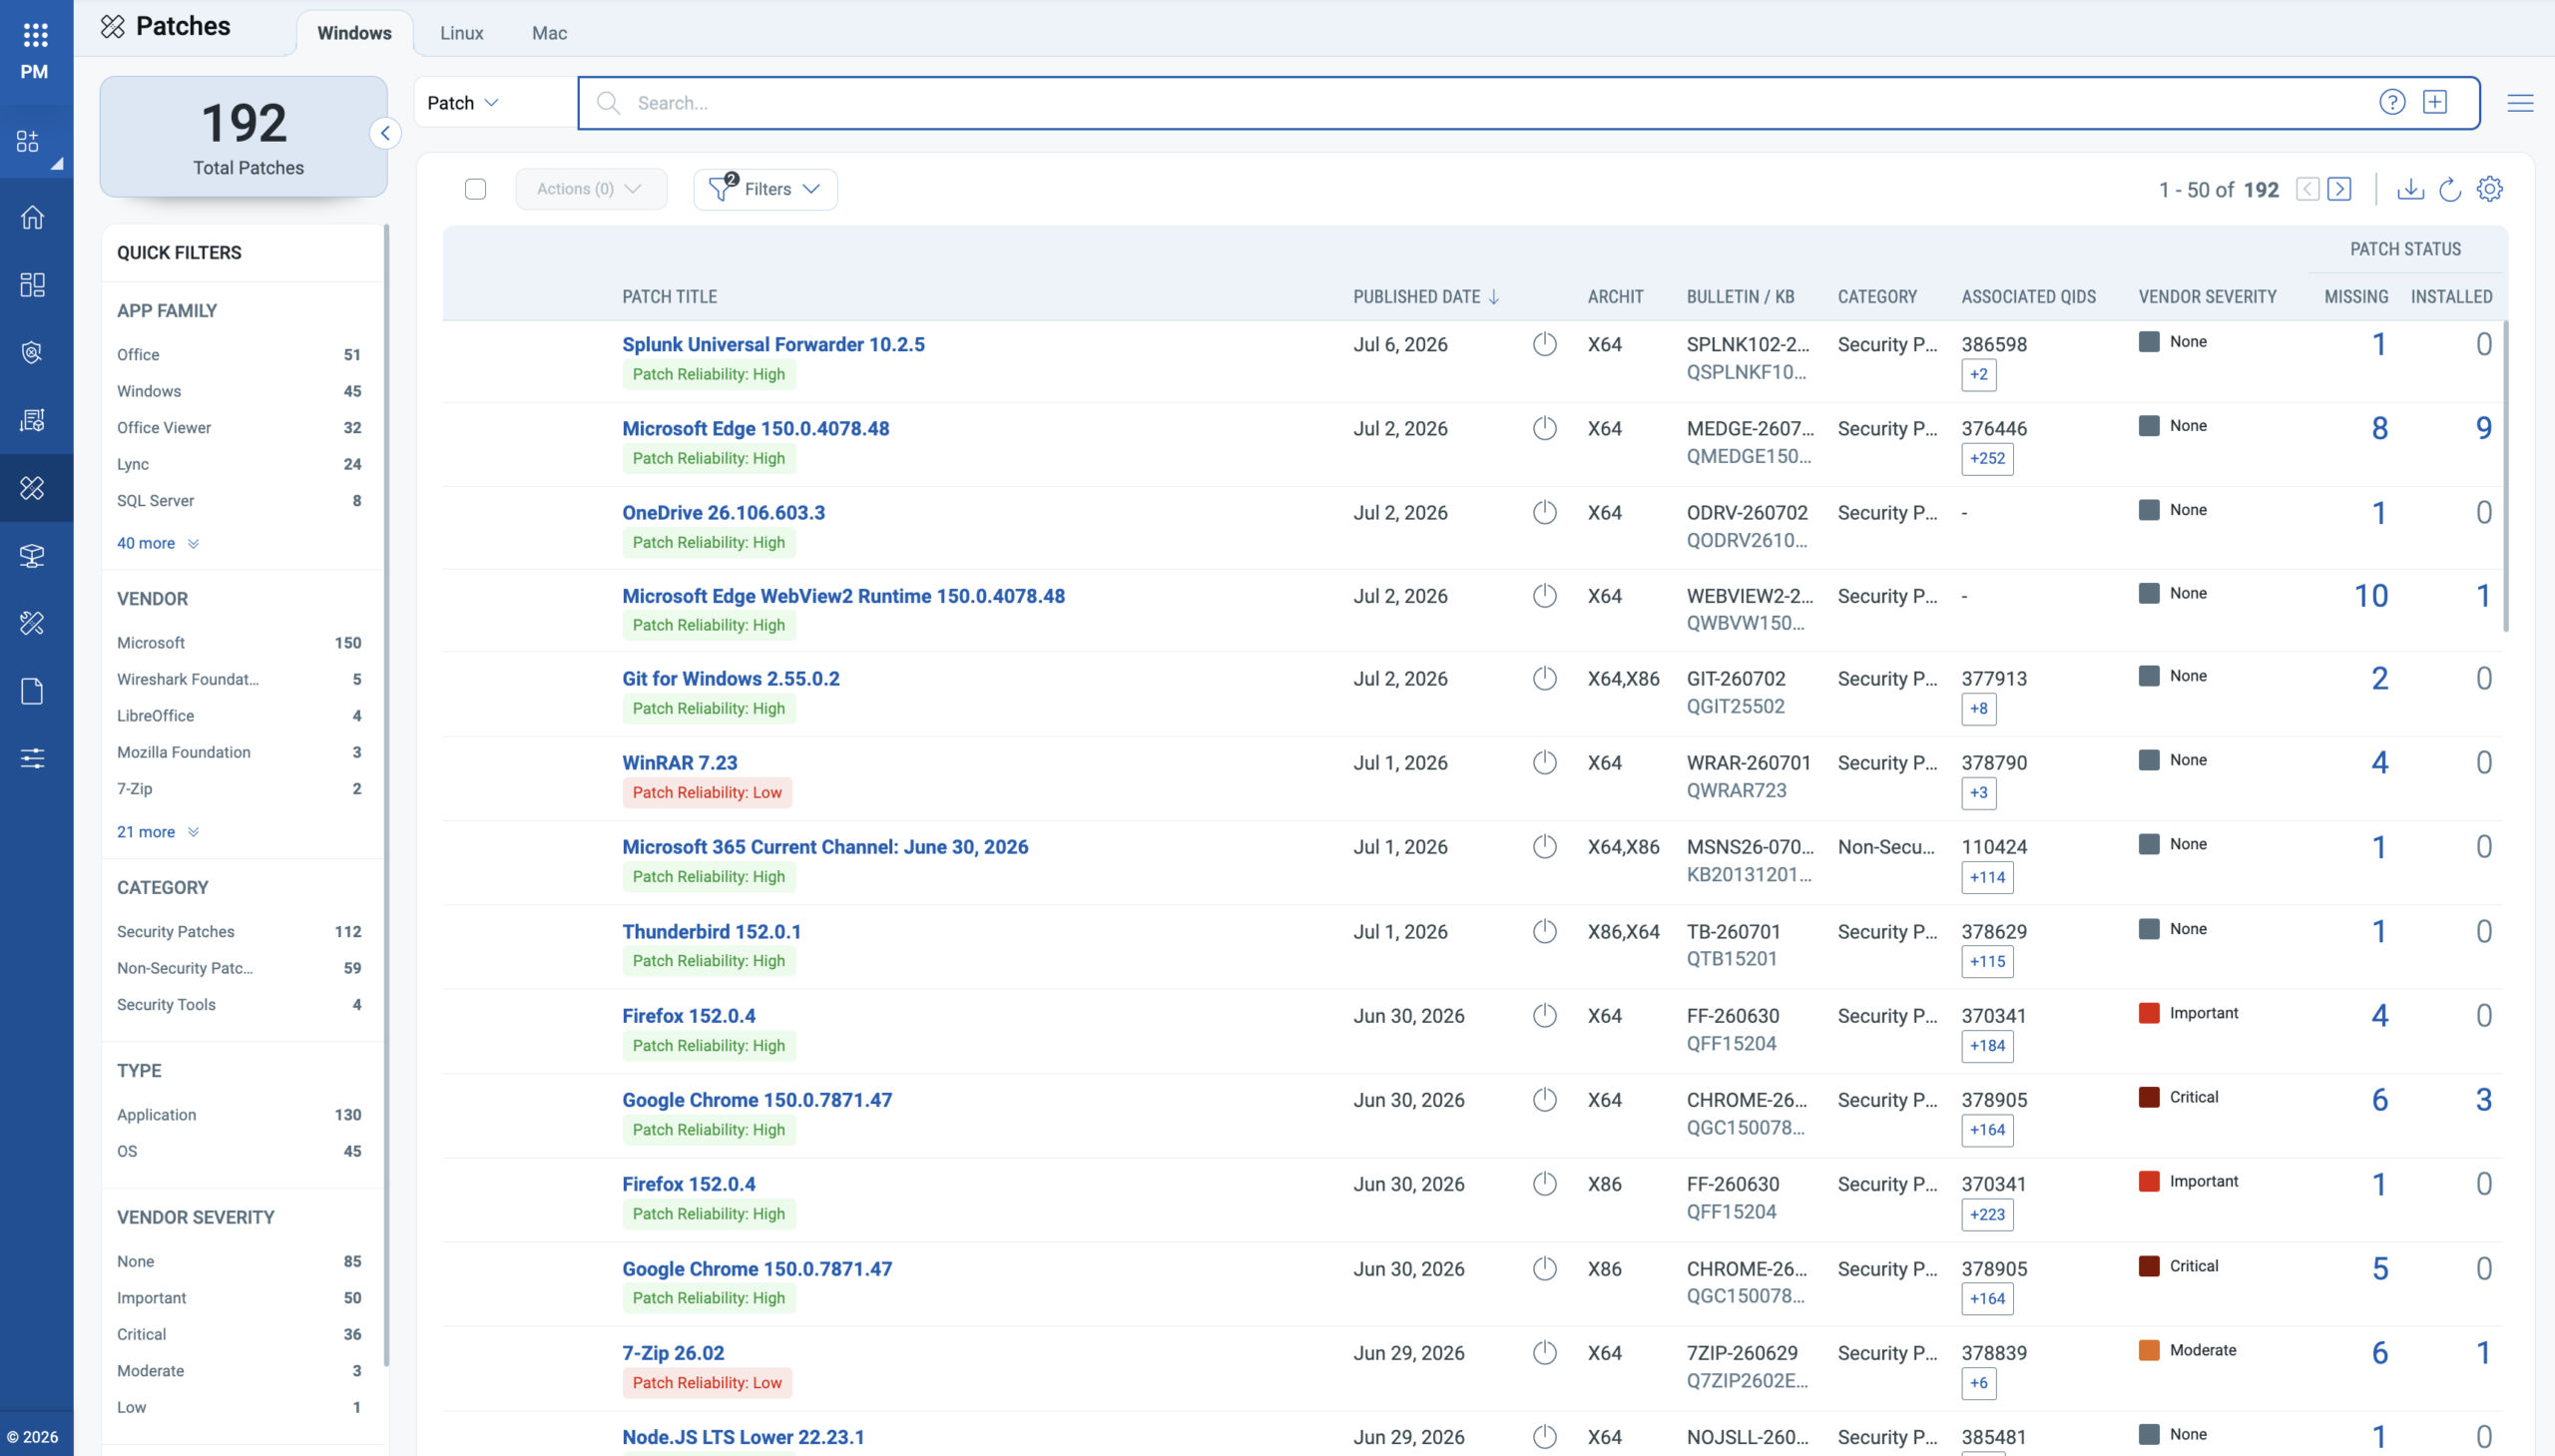Tick the select-all patches checkbox
The image size is (2555, 1456).
[475, 189]
